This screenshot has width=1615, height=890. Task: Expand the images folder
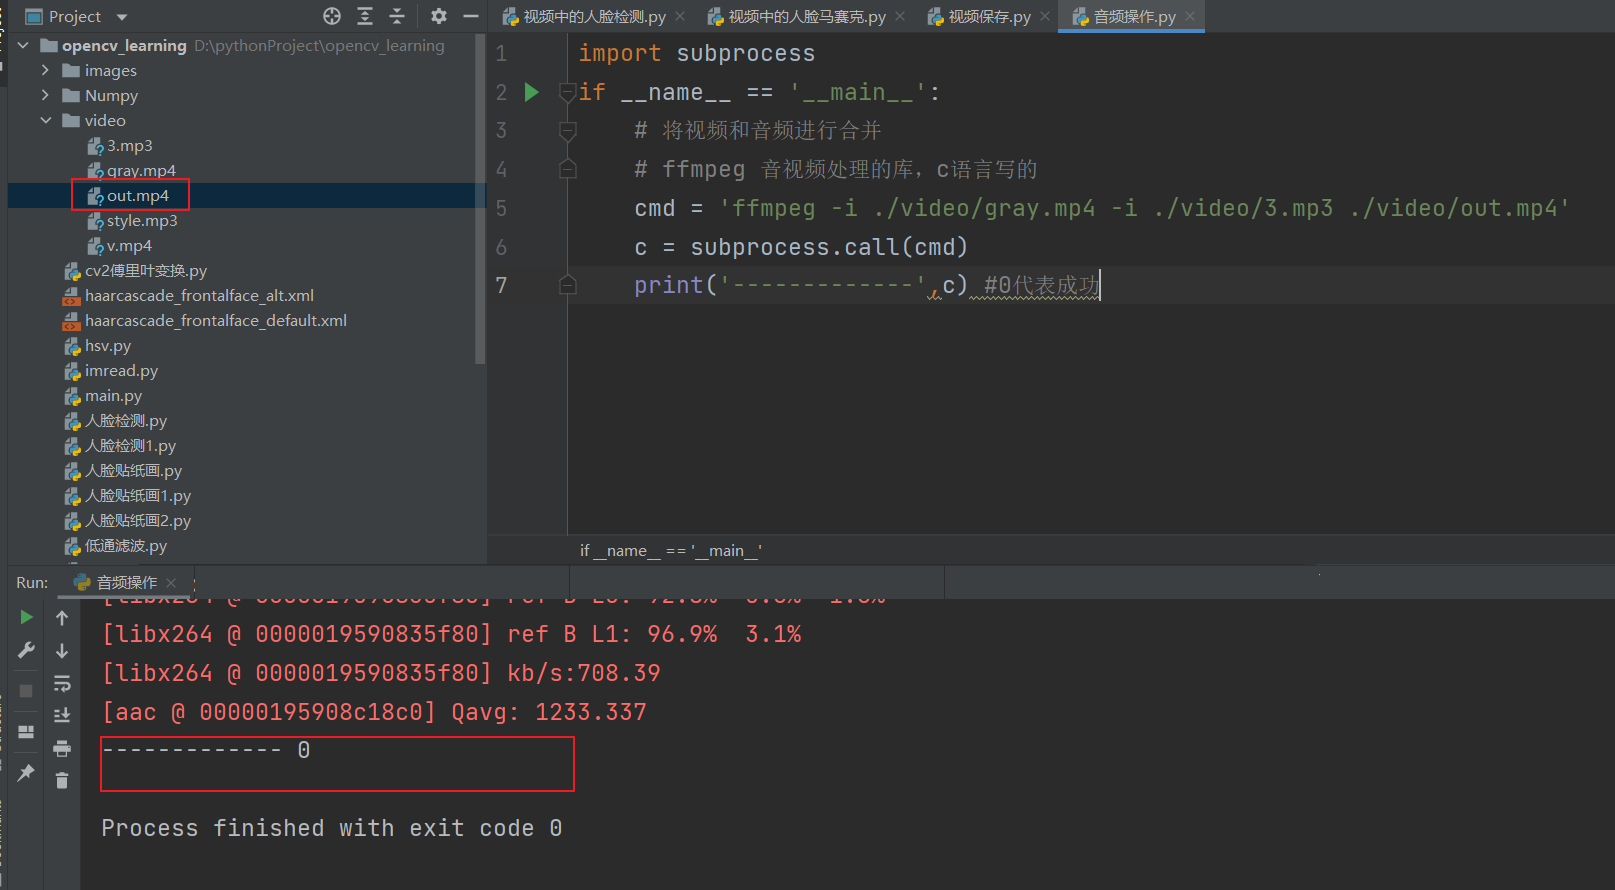(x=45, y=70)
